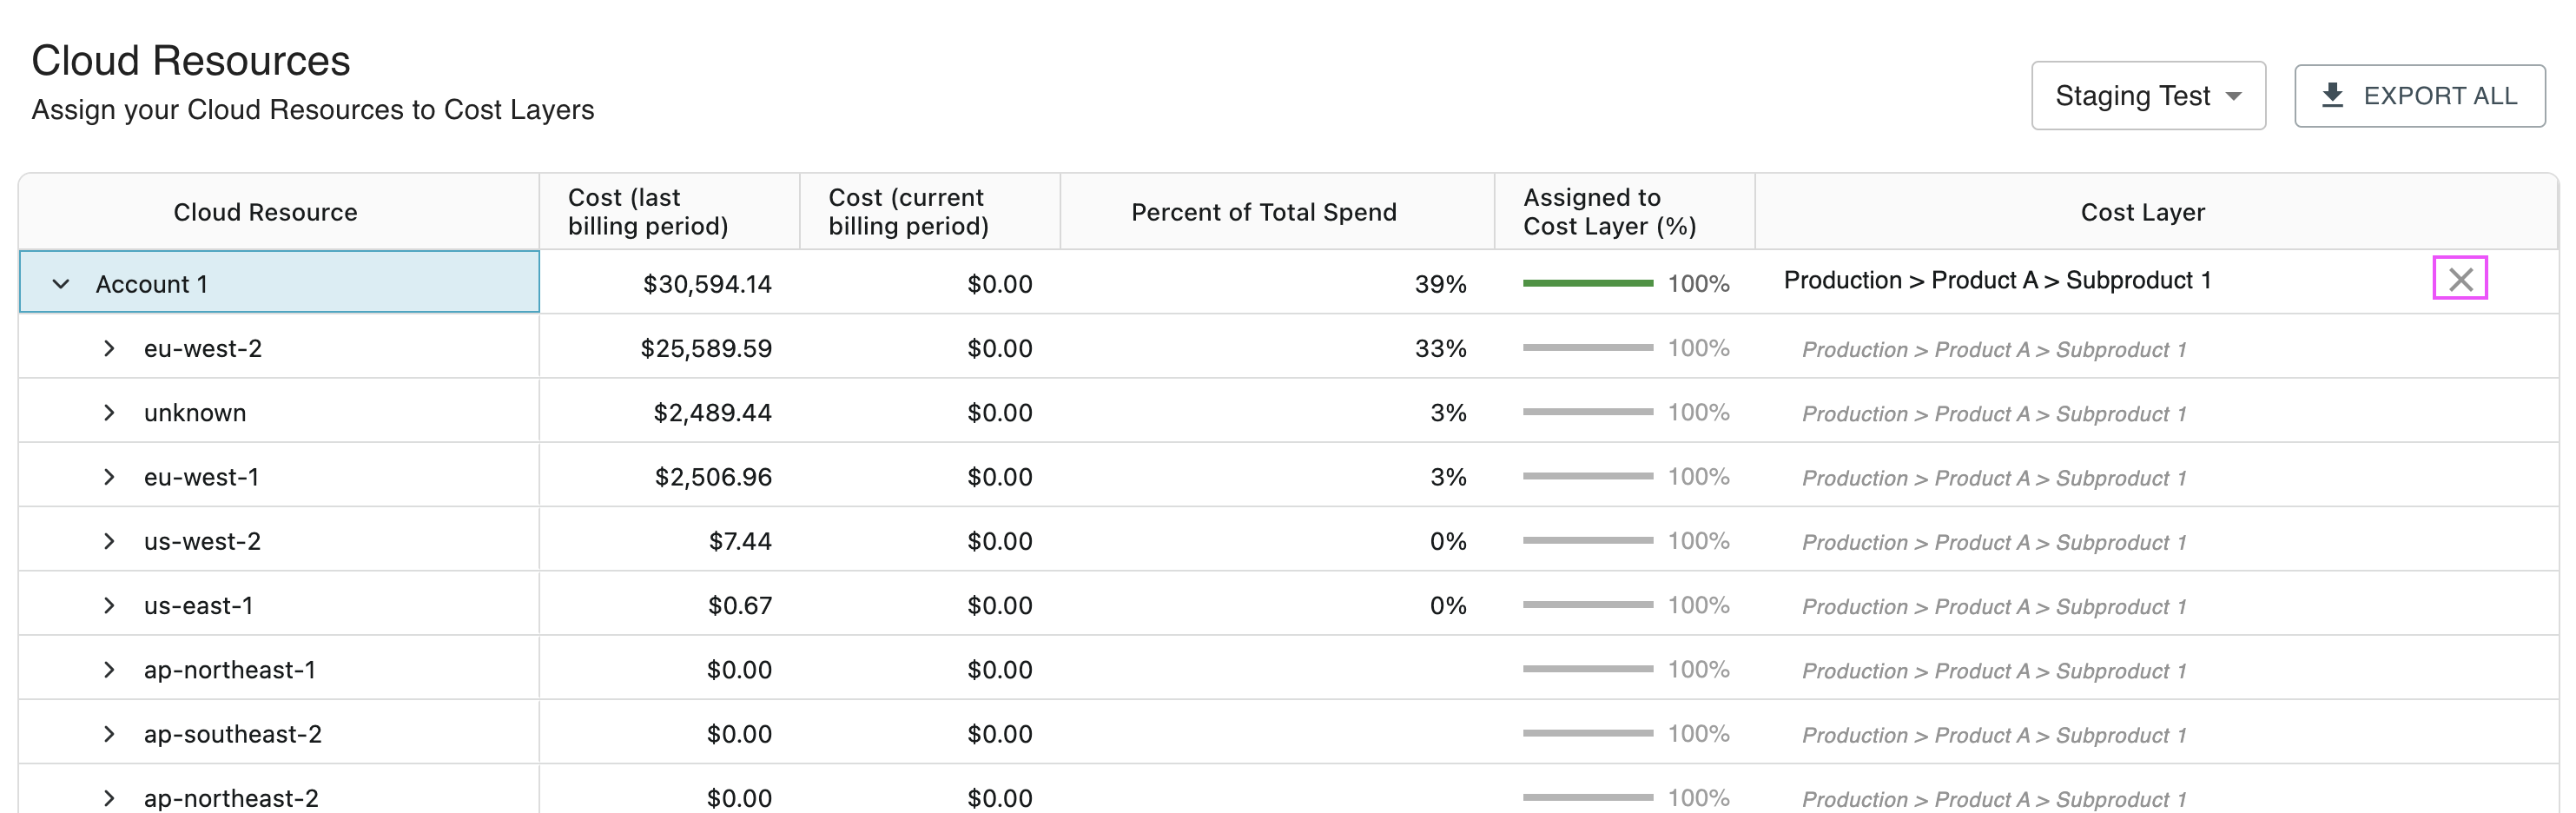Image resolution: width=2576 pixels, height=813 pixels.
Task: Select the us-east-1 row label
Action: tap(198, 606)
